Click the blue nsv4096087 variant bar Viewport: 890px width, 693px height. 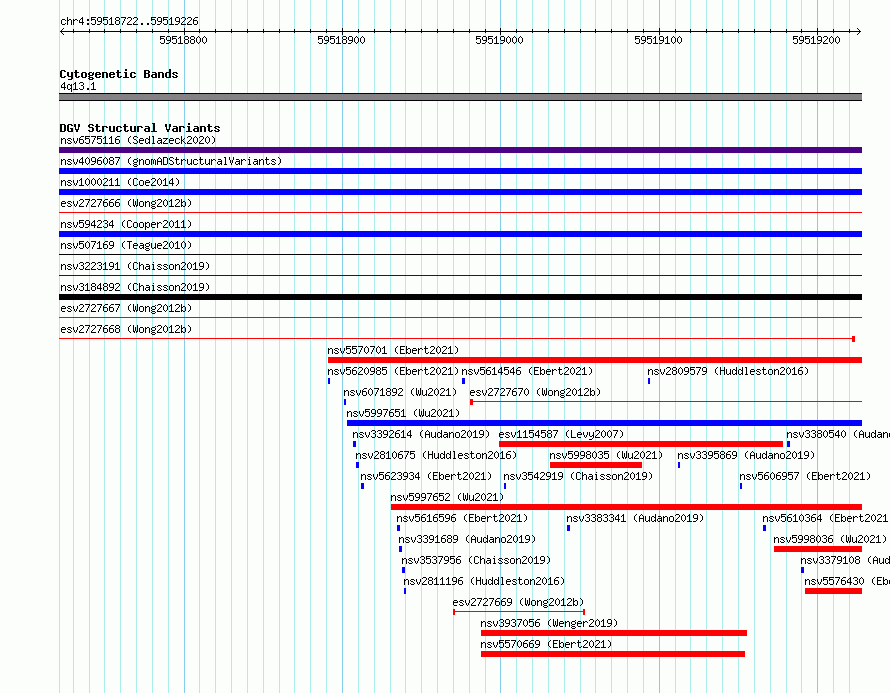coord(460,171)
